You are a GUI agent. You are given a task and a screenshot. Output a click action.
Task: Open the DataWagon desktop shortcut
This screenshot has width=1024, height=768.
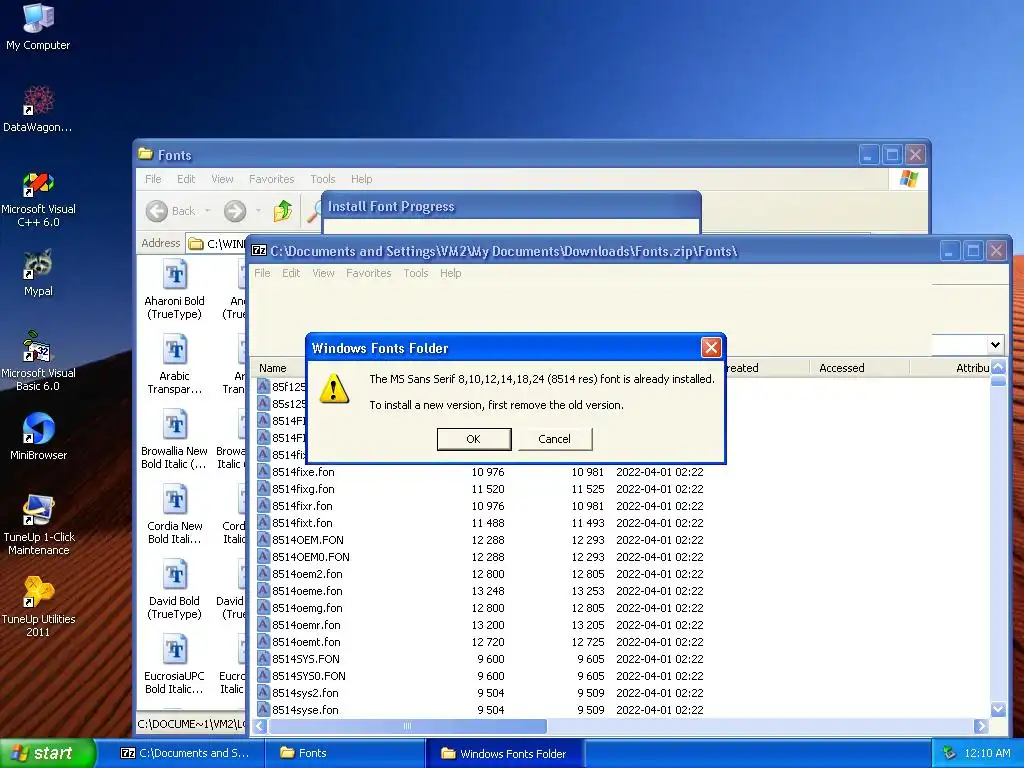click(38, 109)
